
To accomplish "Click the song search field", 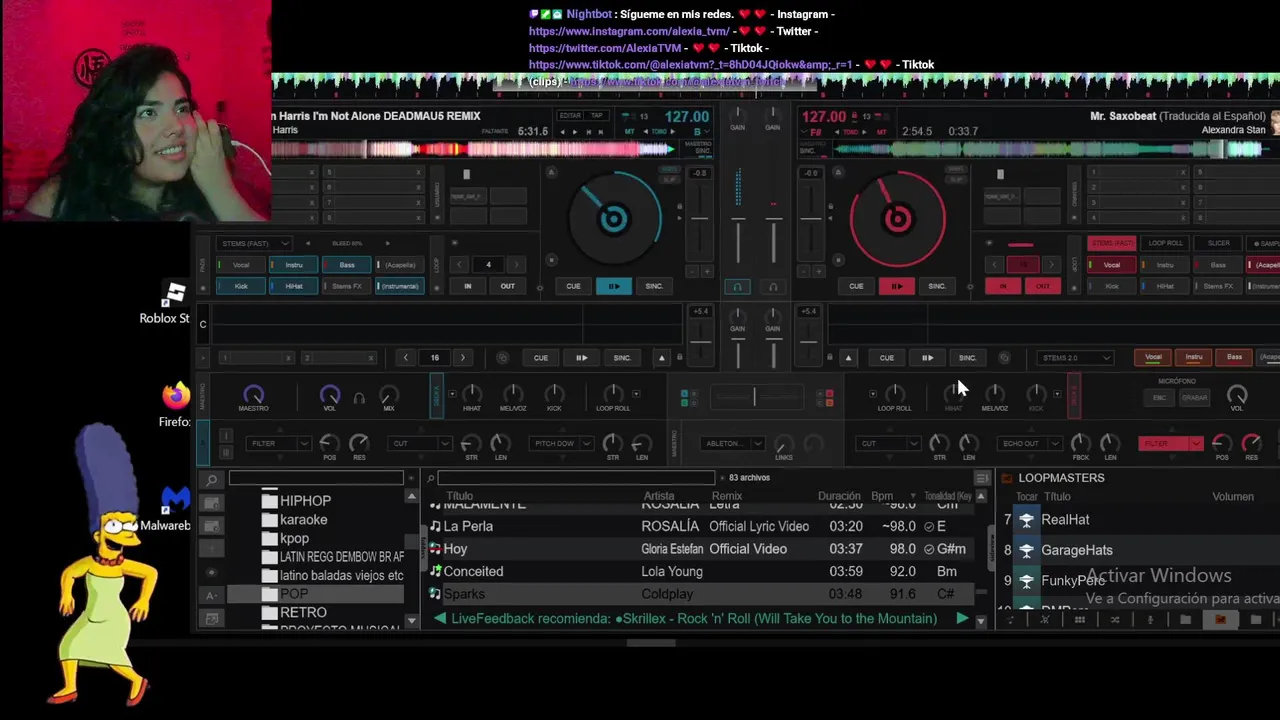I will click(x=576, y=478).
